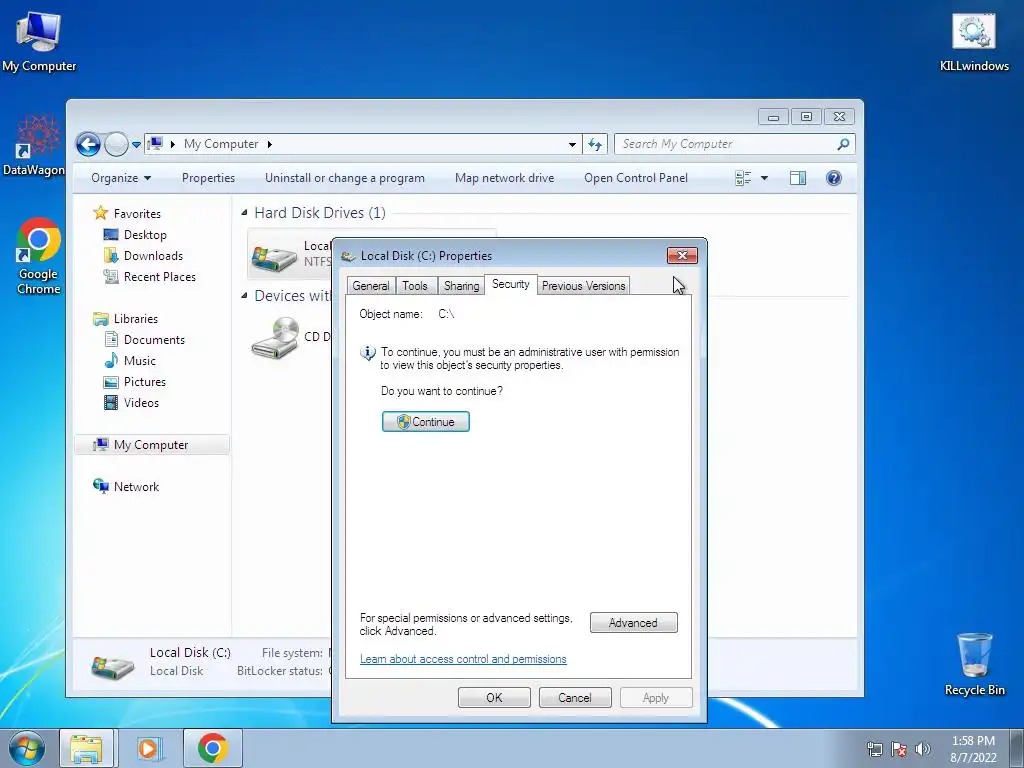Select My Computer in navigation pane
1024x768 pixels.
tap(152, 445)
